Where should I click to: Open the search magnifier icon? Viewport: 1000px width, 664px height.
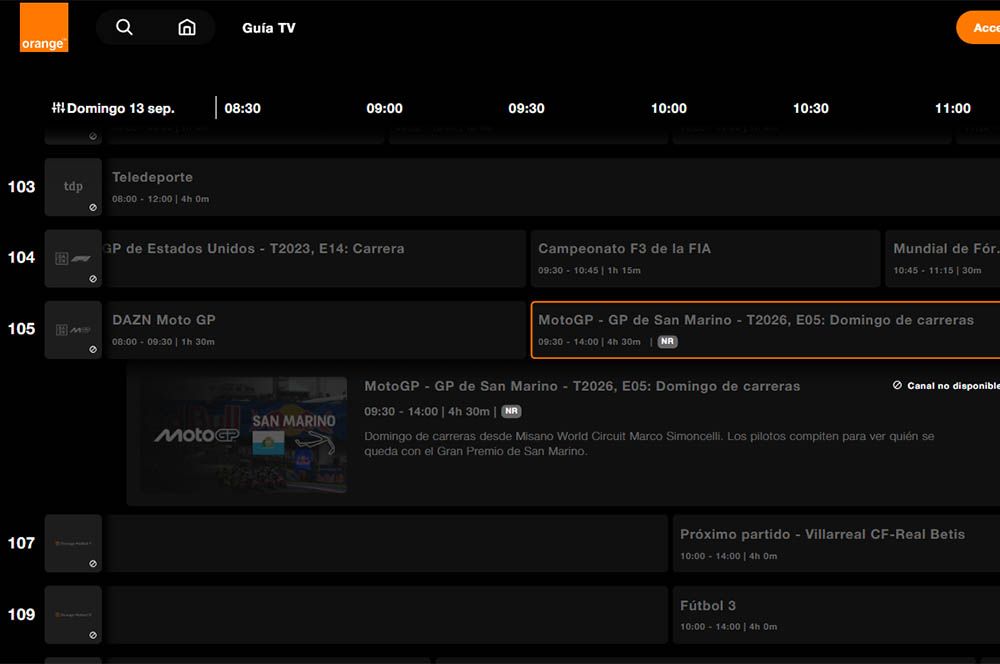(124, 27)
